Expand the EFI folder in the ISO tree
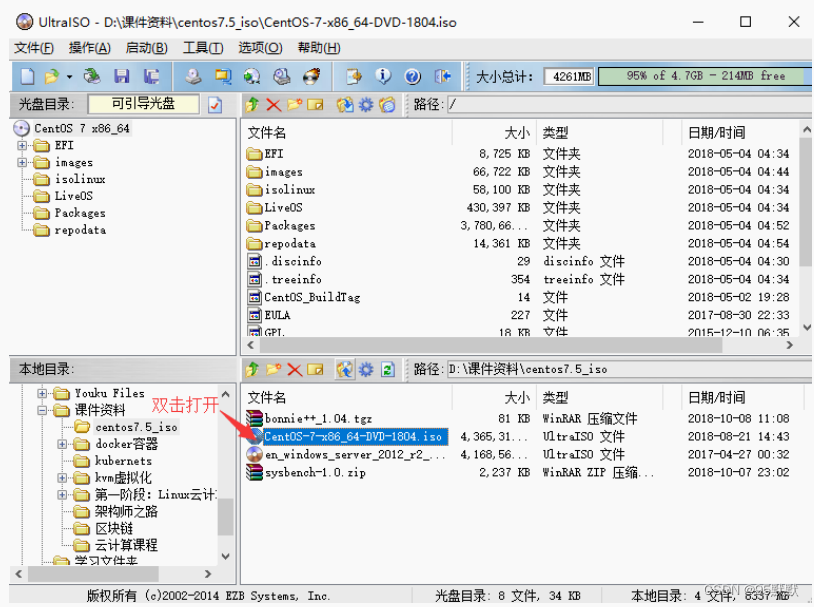 [x=22, y=145]
